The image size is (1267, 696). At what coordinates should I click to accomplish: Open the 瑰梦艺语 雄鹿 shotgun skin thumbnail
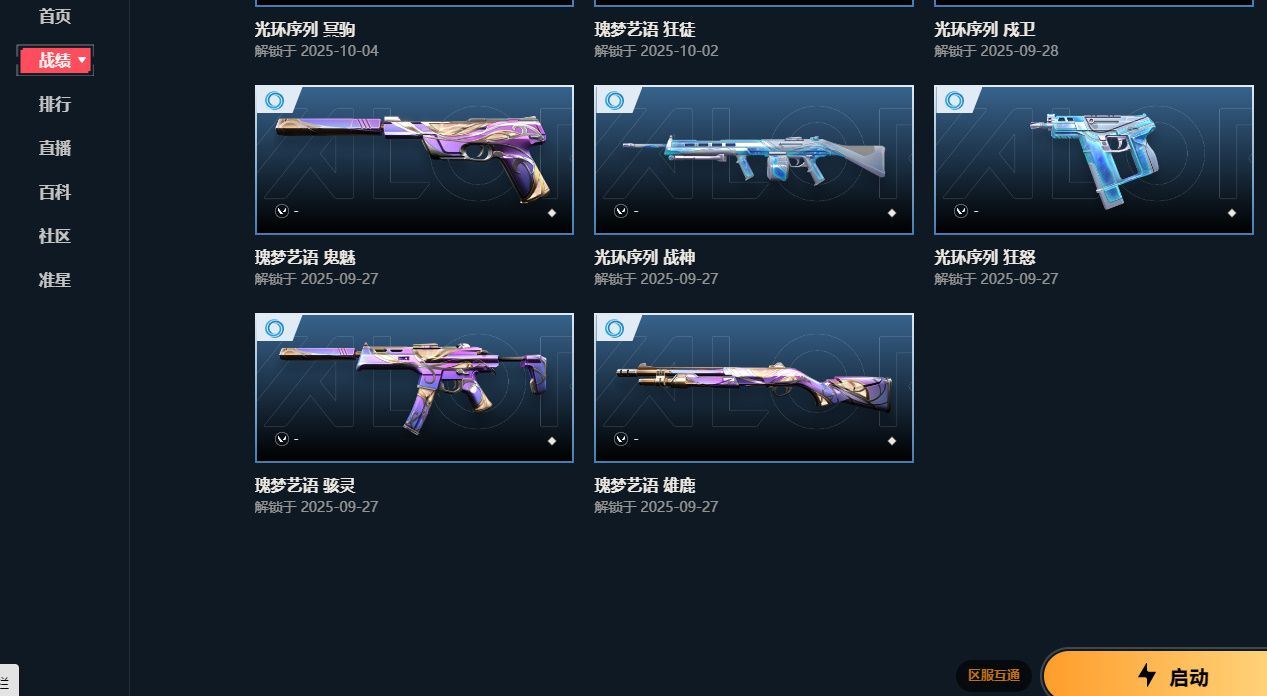pyautogui.click(x=754, y=388)
